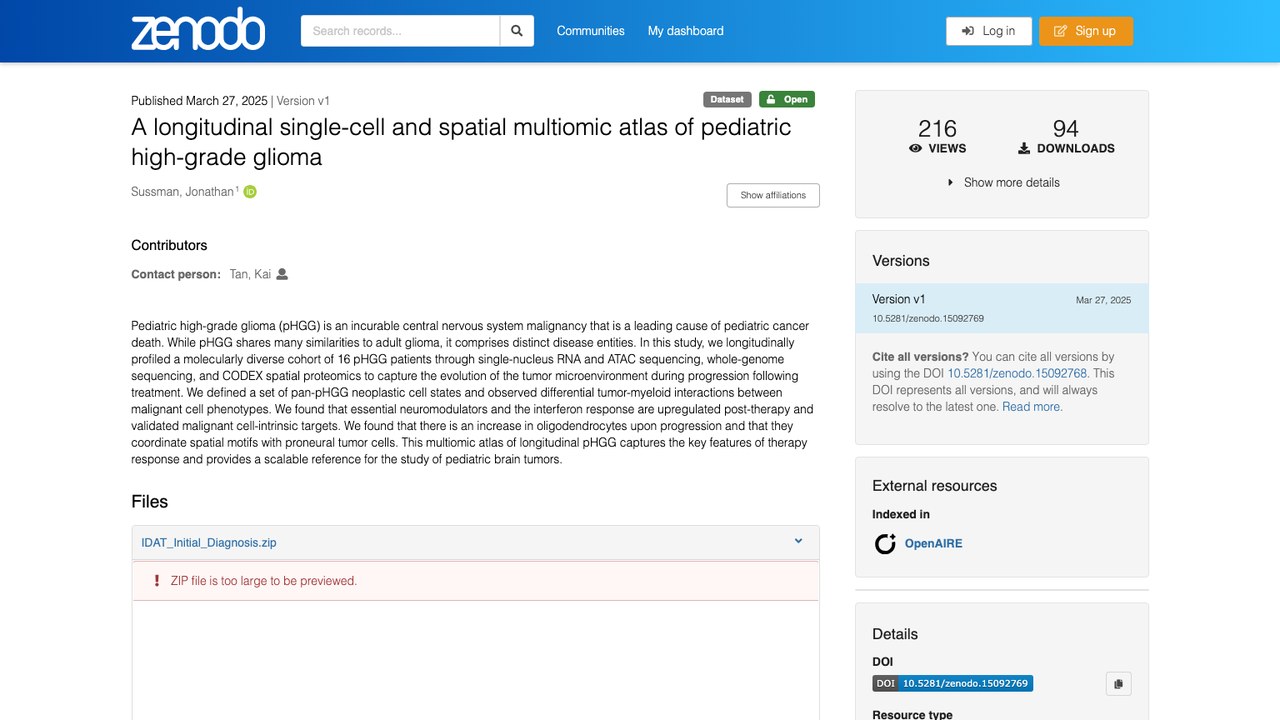Image resolution: width=1280 pixels, height=720 pixels.
Task: Click the person icon beside Tan, Kai
Action: tap(282, 274)
